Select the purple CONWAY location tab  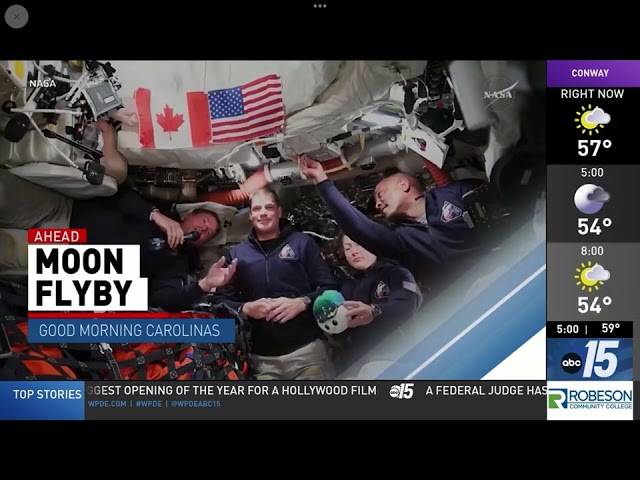tap(590, 73)
